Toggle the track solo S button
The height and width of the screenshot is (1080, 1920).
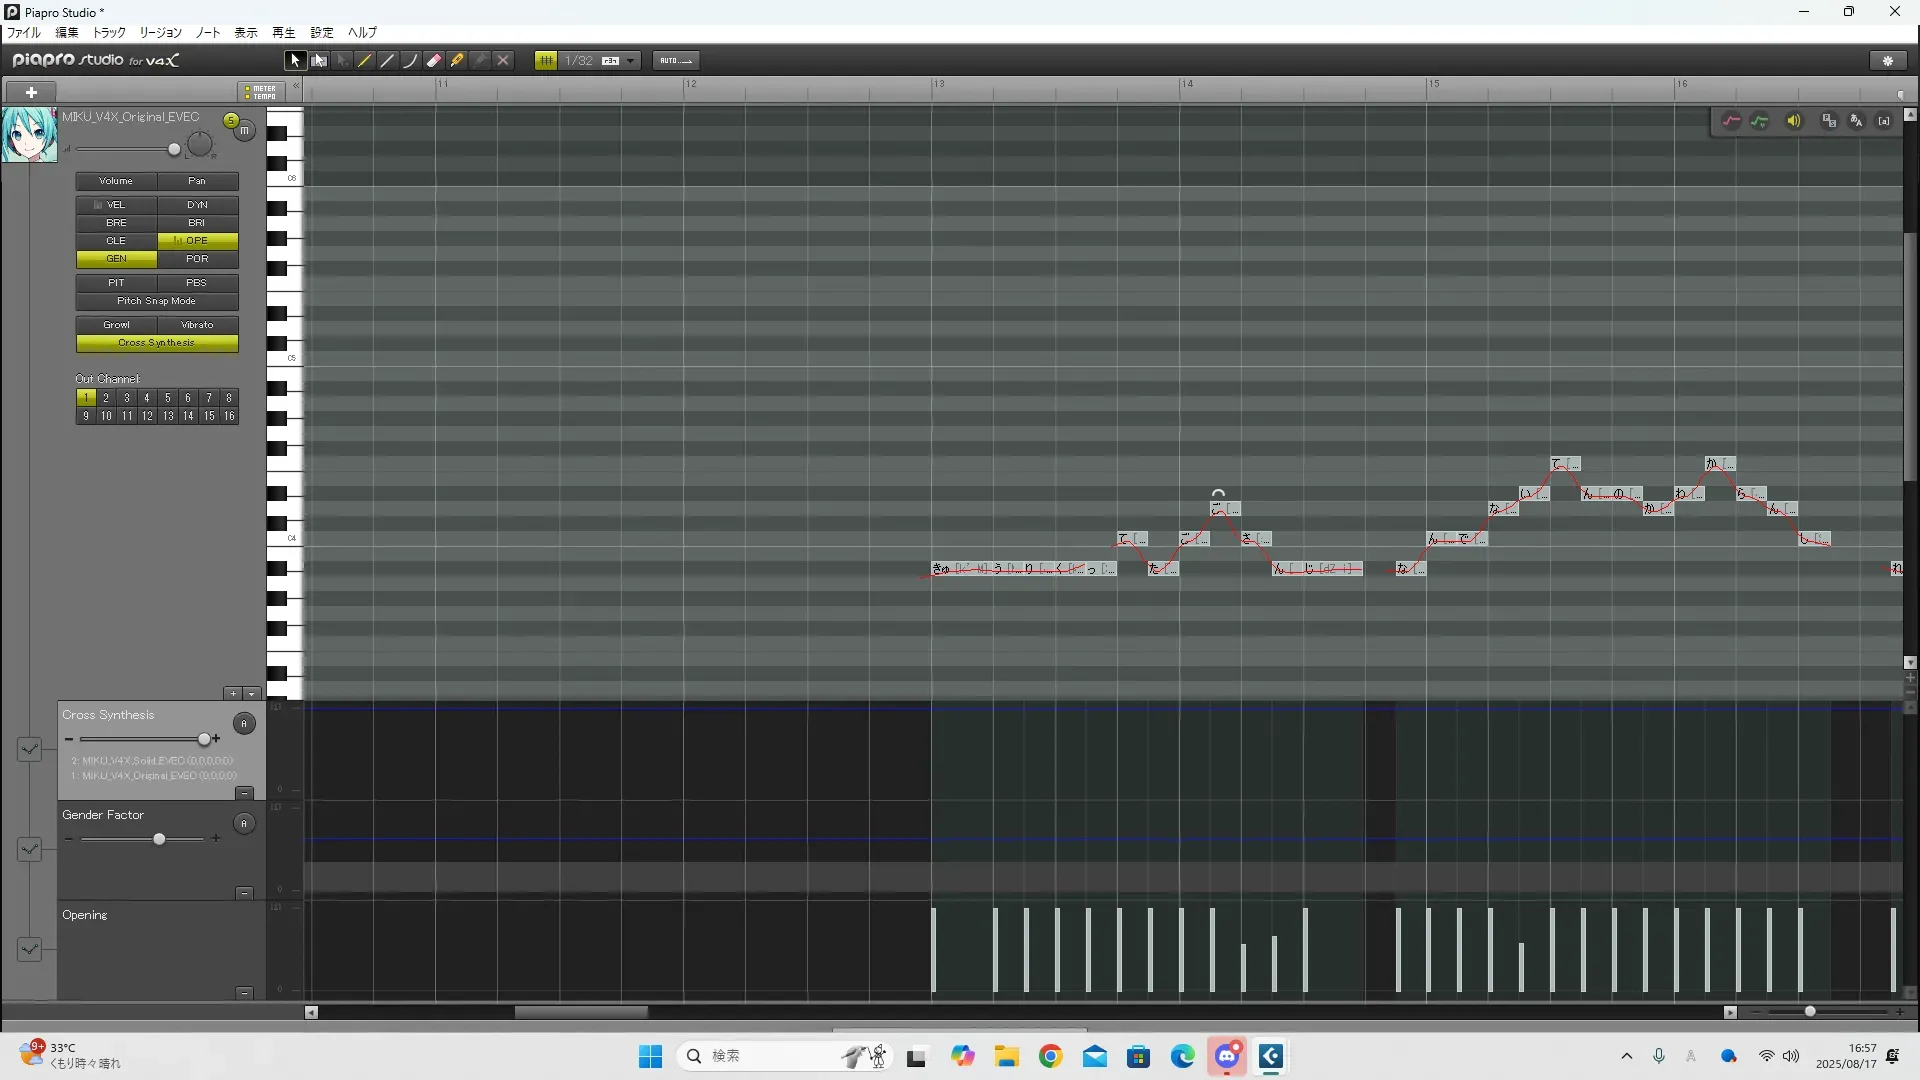point(231,121)
